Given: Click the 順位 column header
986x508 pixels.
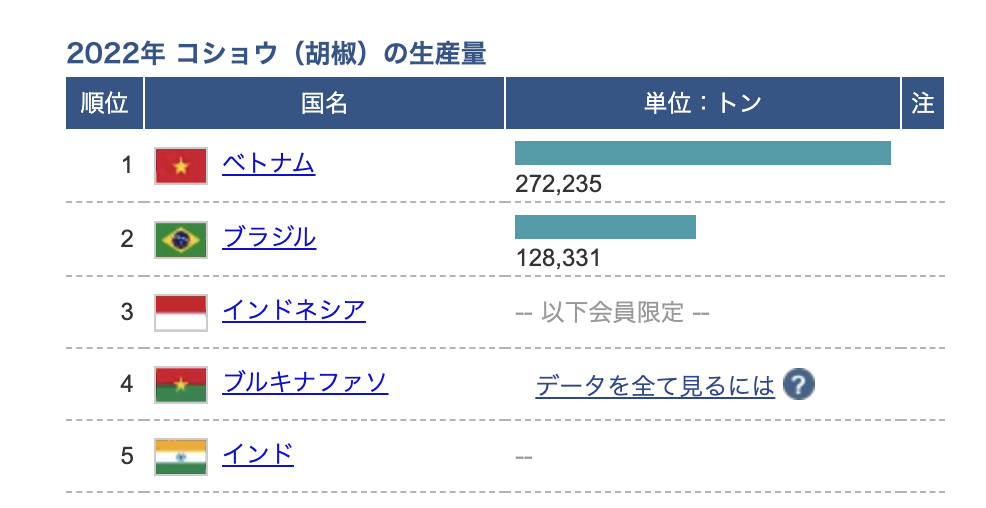Looking at the screenshot, I should click(x=105, y=103).
